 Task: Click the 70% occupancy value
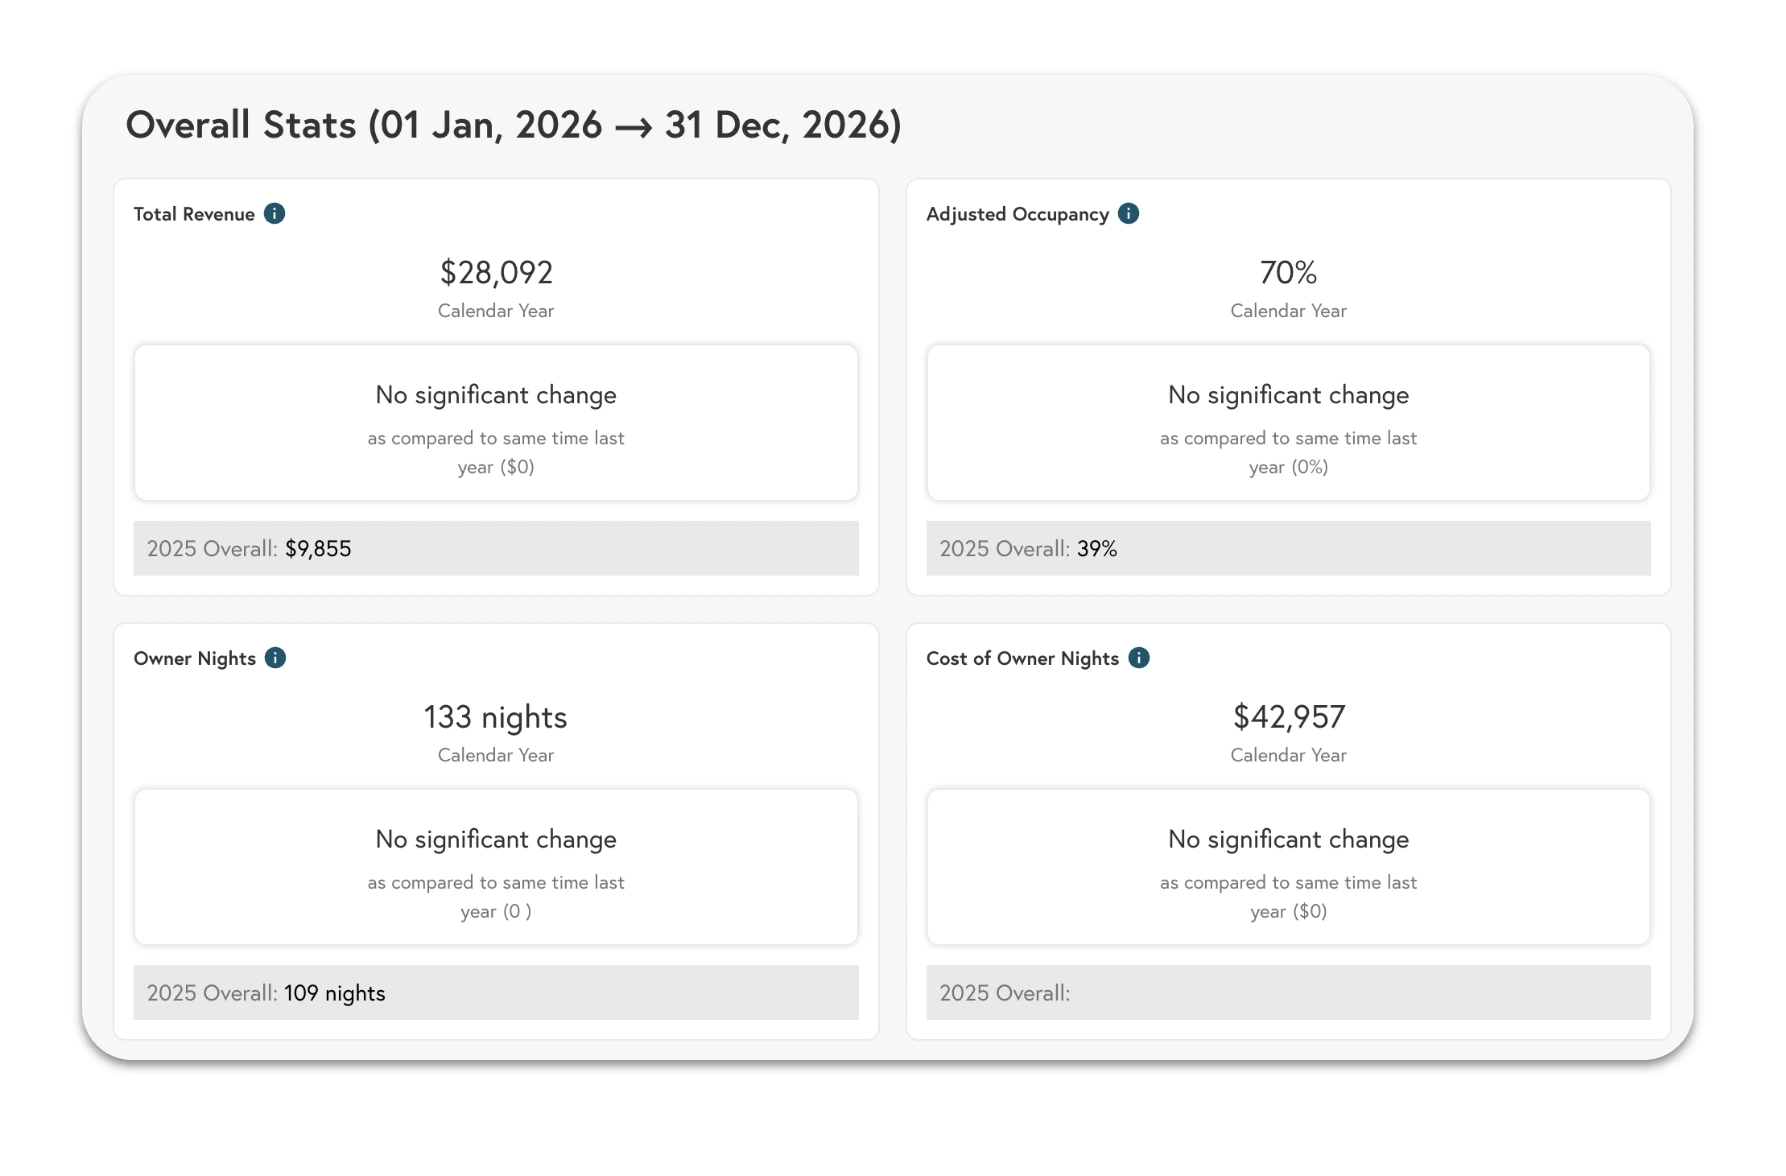pyautogui.click(x=1288, y=272)
